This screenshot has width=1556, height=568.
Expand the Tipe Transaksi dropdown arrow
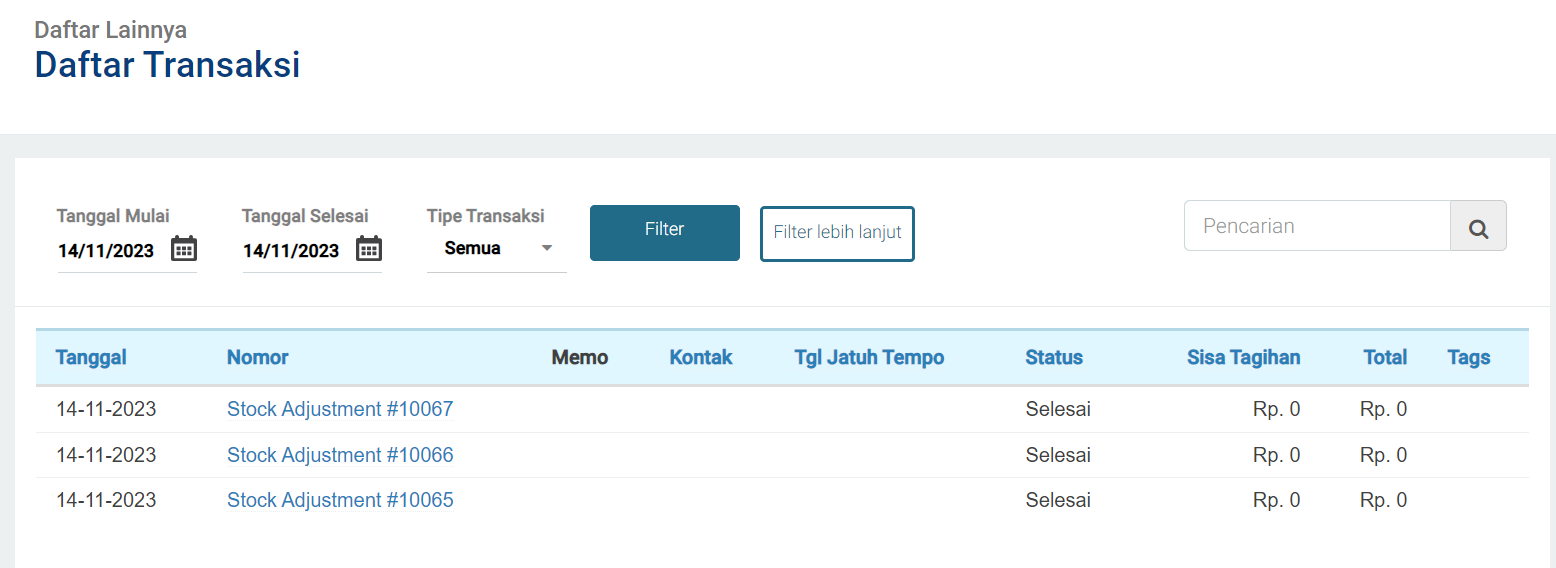(x=547, y=248)
